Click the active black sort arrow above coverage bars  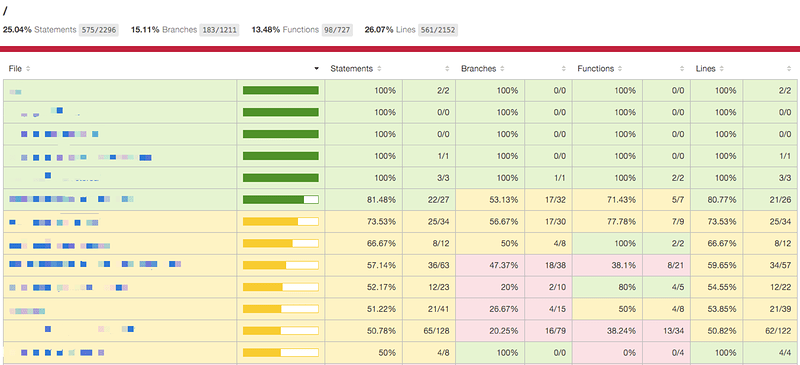coord(317,69)
